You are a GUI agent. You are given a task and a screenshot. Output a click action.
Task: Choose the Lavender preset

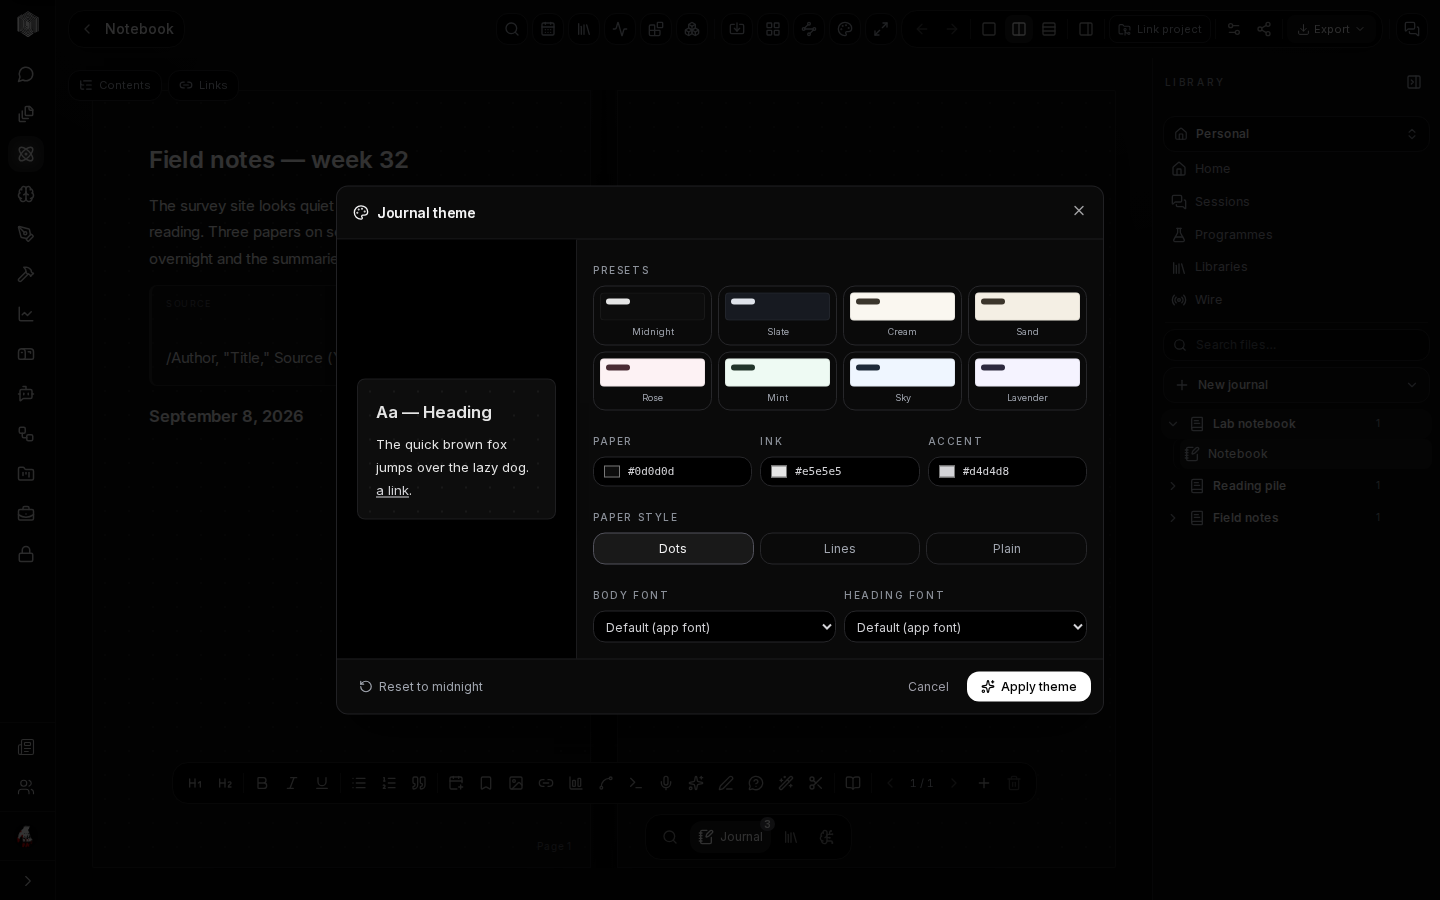[1027, 381]
